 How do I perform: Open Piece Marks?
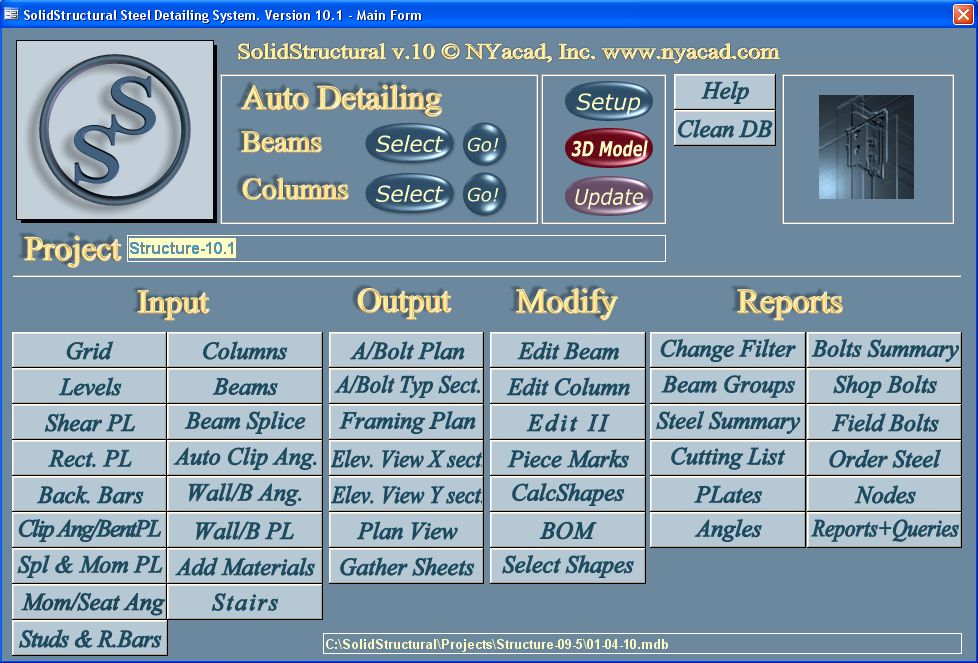[568, 458]
